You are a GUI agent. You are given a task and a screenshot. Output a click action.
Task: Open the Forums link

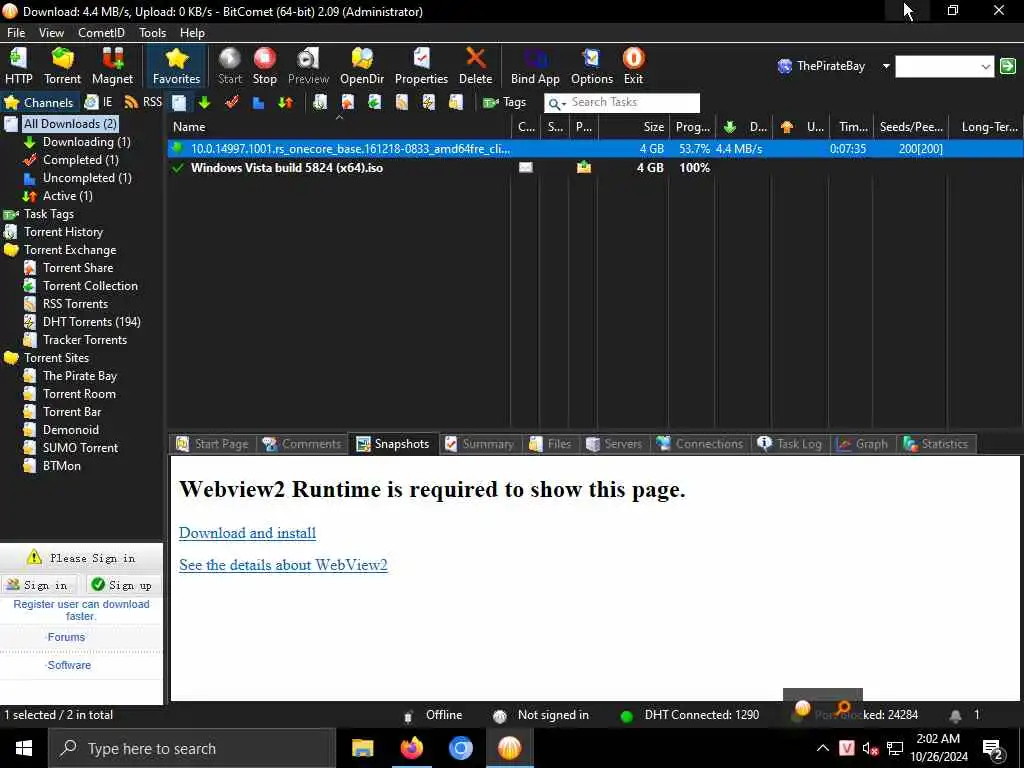point(66,637)
